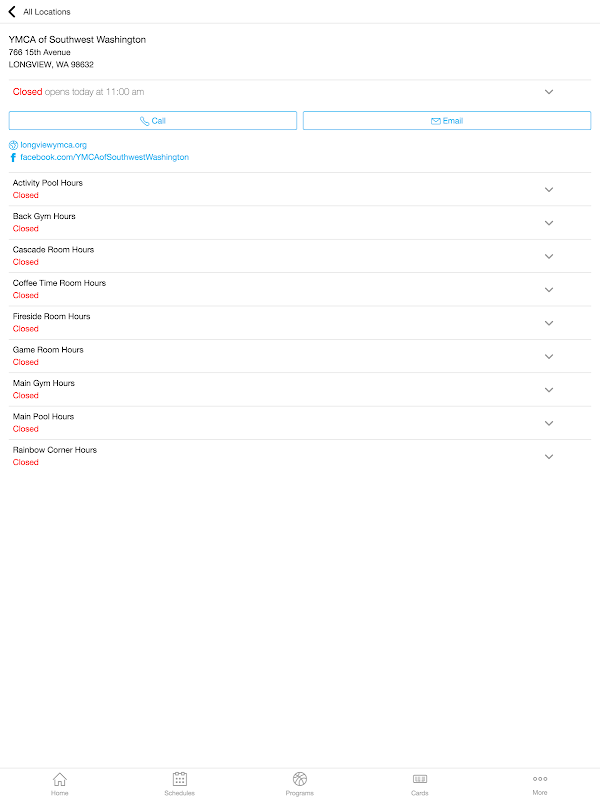Click the globe icon beside longviewymca.org
This screenshot has height=800, width=600.
pos(13,145)
